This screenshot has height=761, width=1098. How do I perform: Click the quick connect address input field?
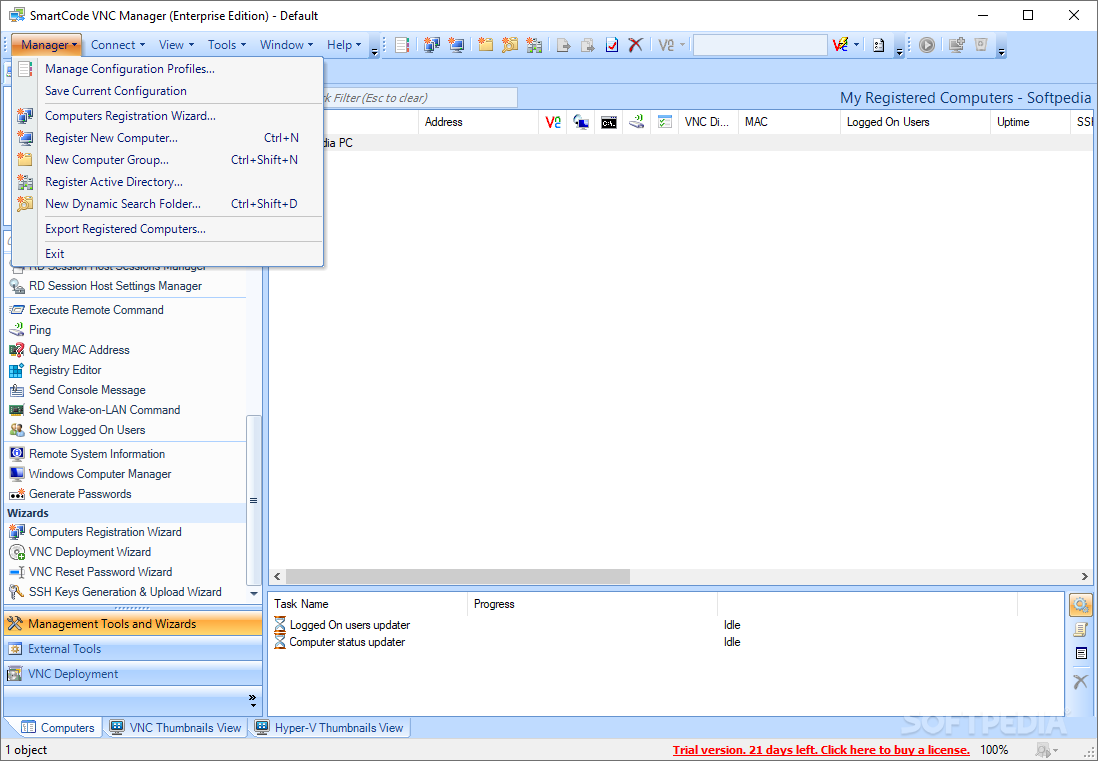click(760, 45)
